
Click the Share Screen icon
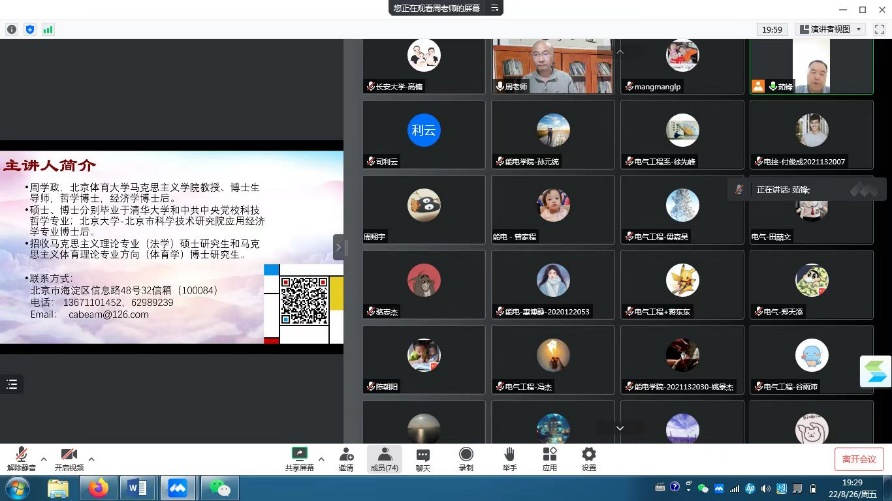tap(299, 457)
